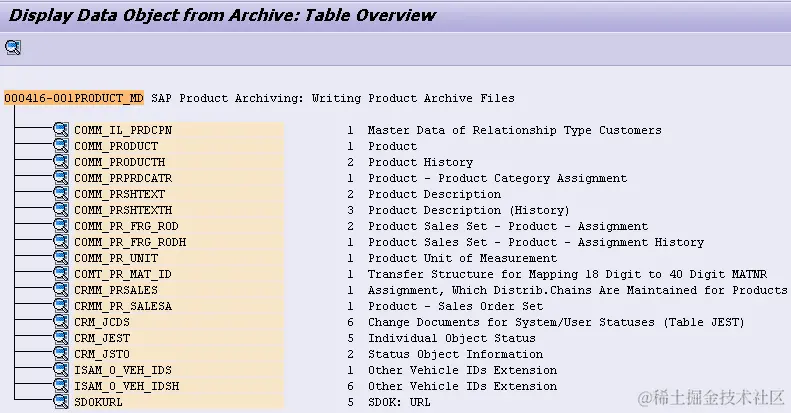Open detail icon for COMM_PRODUCT
791x413 pixels.
tap(61, 146)
